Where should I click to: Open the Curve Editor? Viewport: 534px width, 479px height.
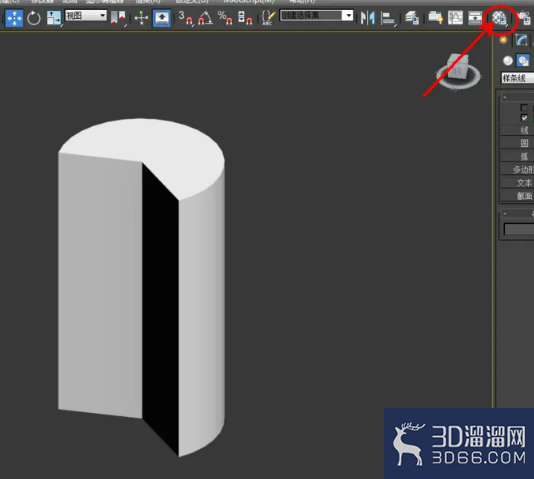click(x=455, y=18)
